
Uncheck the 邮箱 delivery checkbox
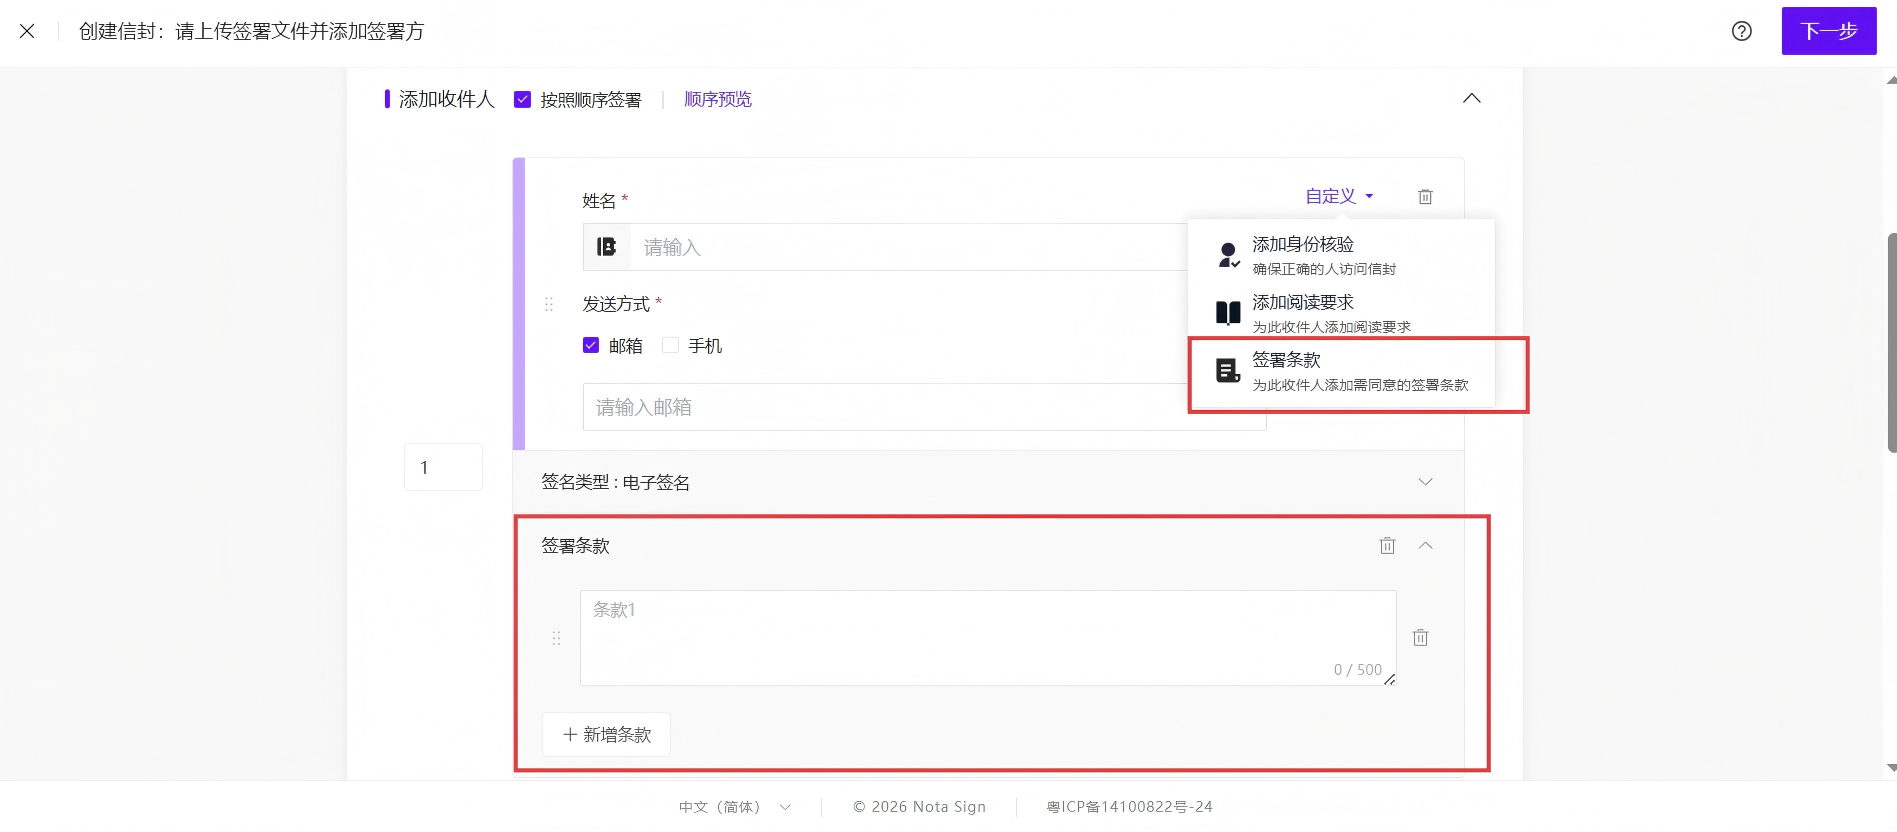point(590,345)
